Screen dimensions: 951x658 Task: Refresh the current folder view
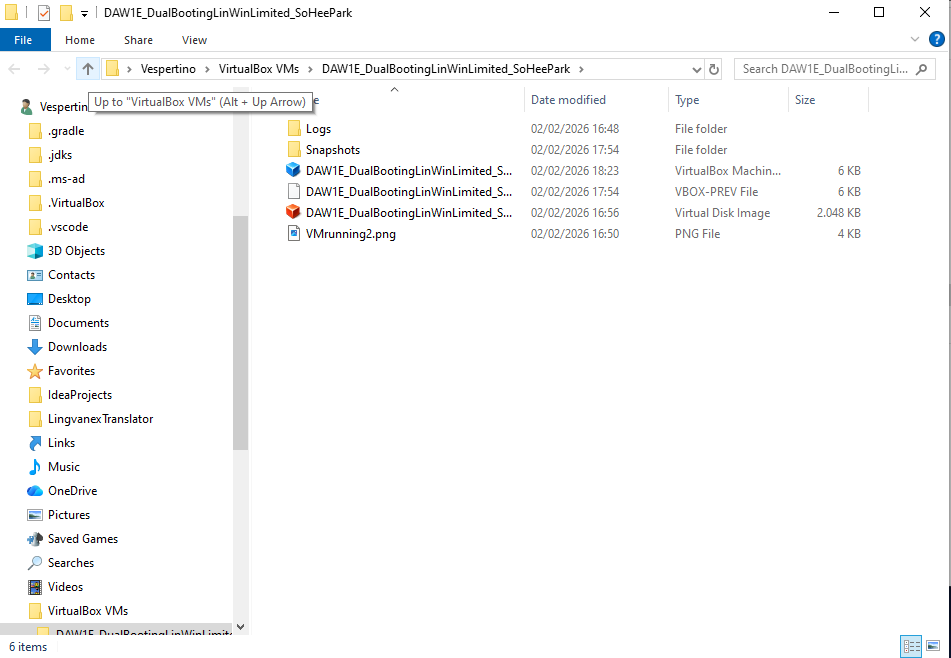[714, 69]
